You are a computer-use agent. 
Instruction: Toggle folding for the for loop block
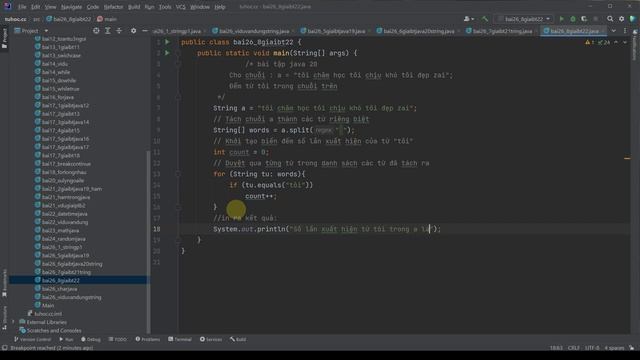click(178, 174)
